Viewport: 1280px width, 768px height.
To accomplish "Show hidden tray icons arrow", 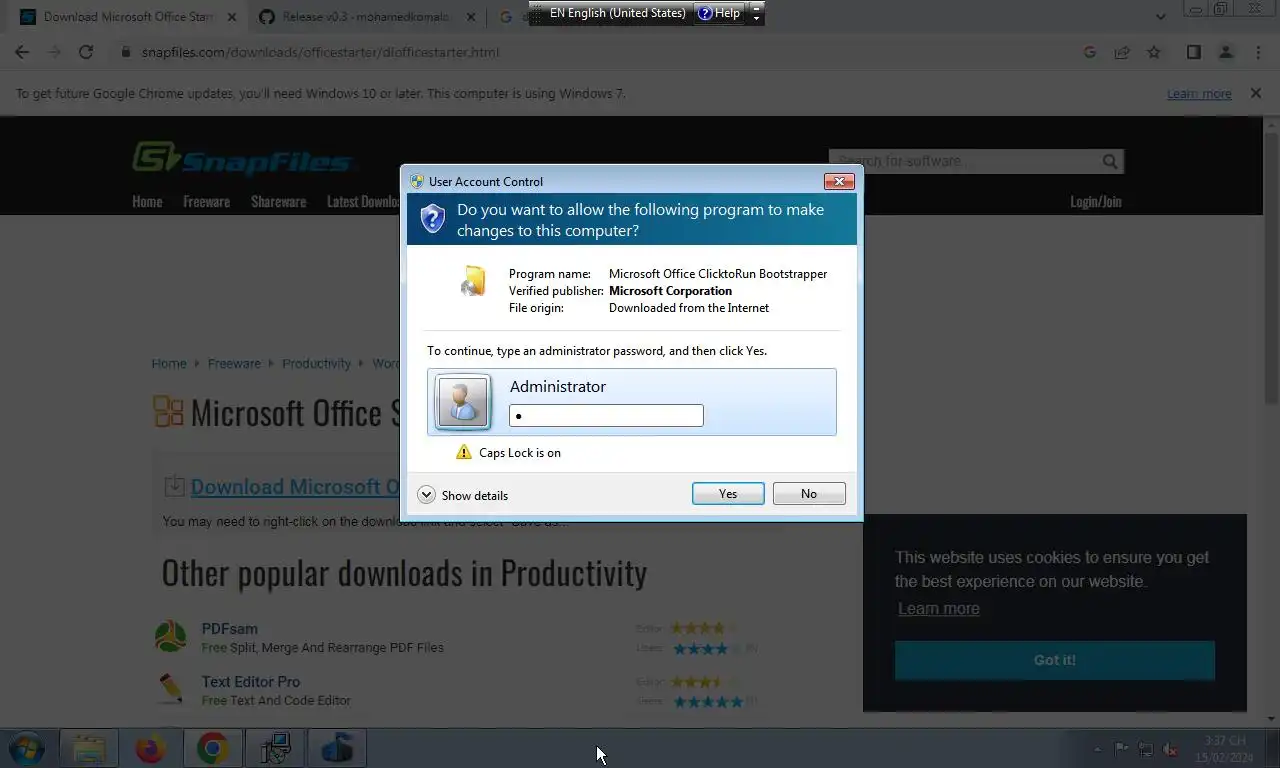I will coord(1097,749).
